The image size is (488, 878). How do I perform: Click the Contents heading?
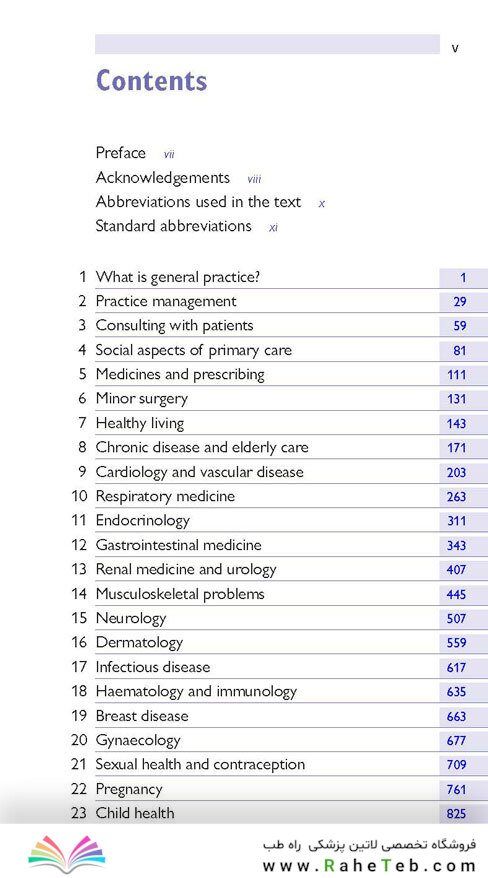[152, 81]
